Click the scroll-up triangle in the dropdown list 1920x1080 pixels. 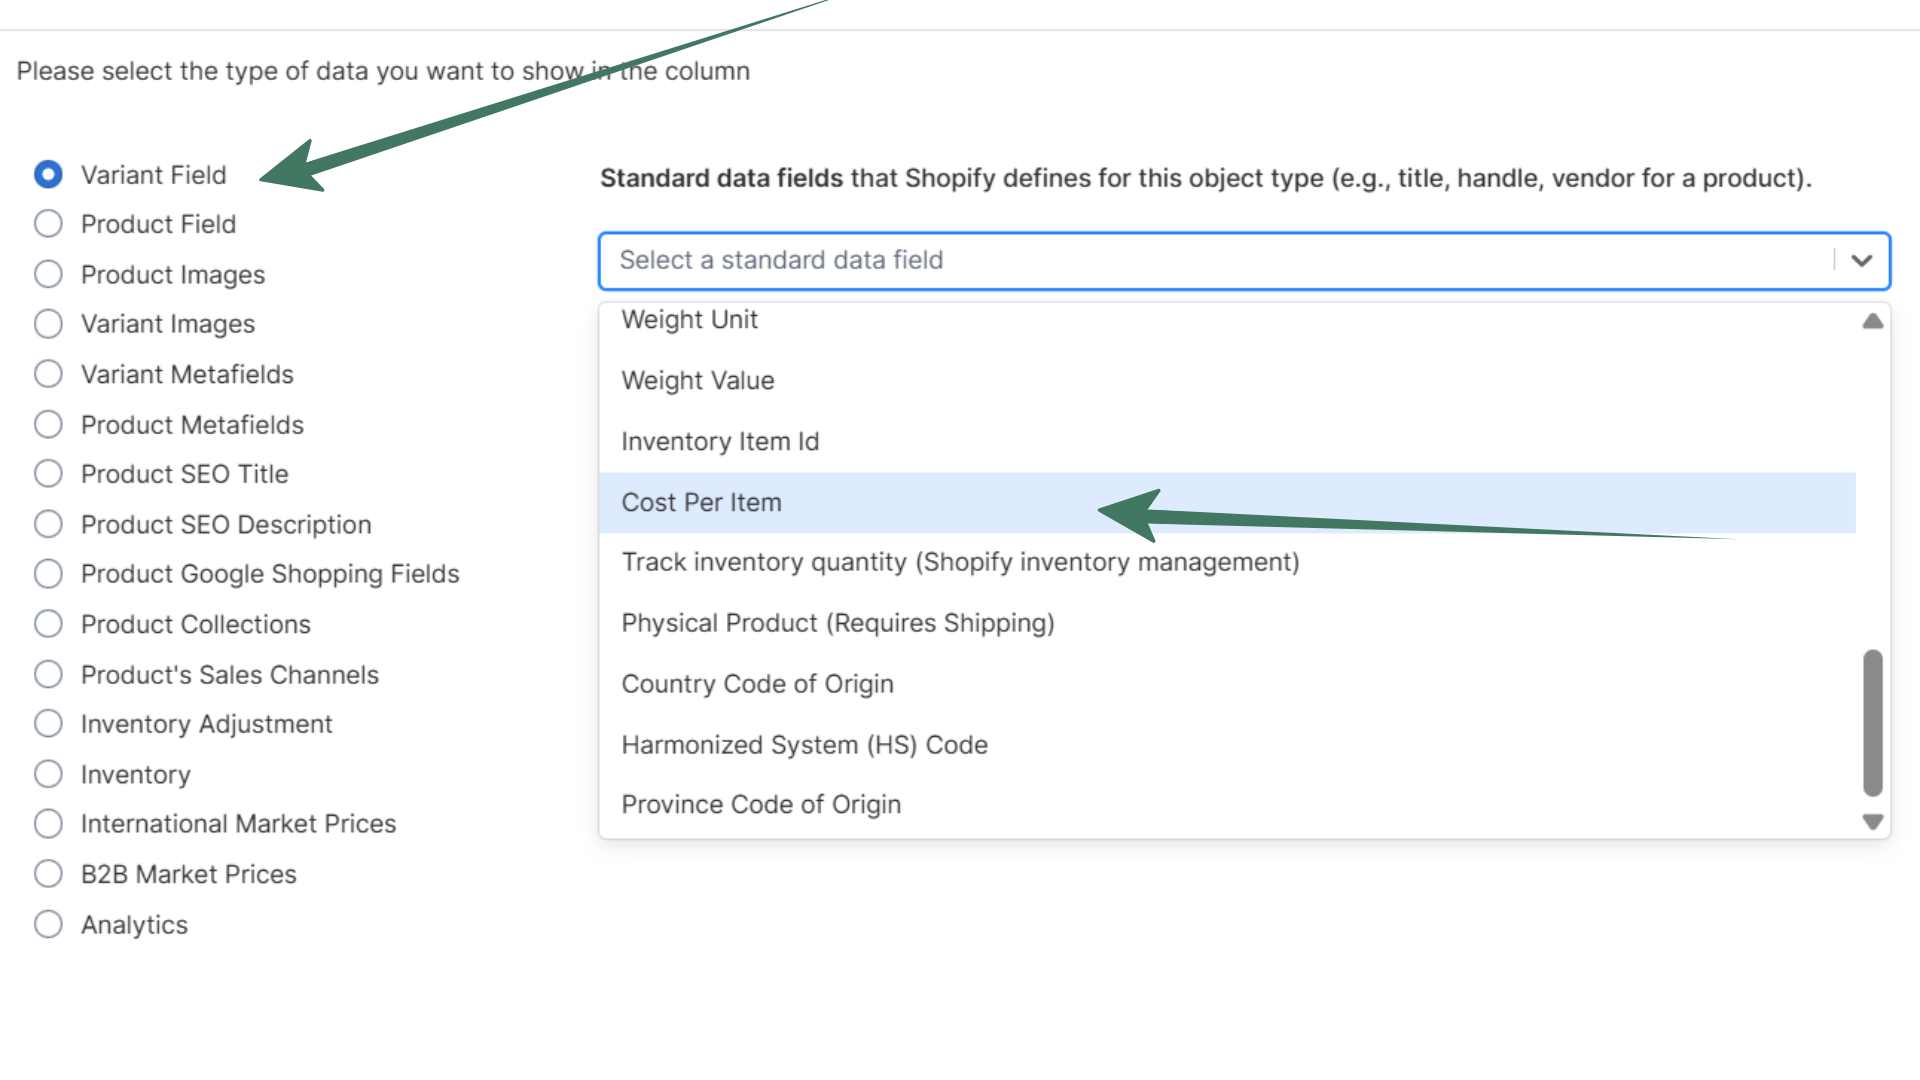click(1872, 320)
